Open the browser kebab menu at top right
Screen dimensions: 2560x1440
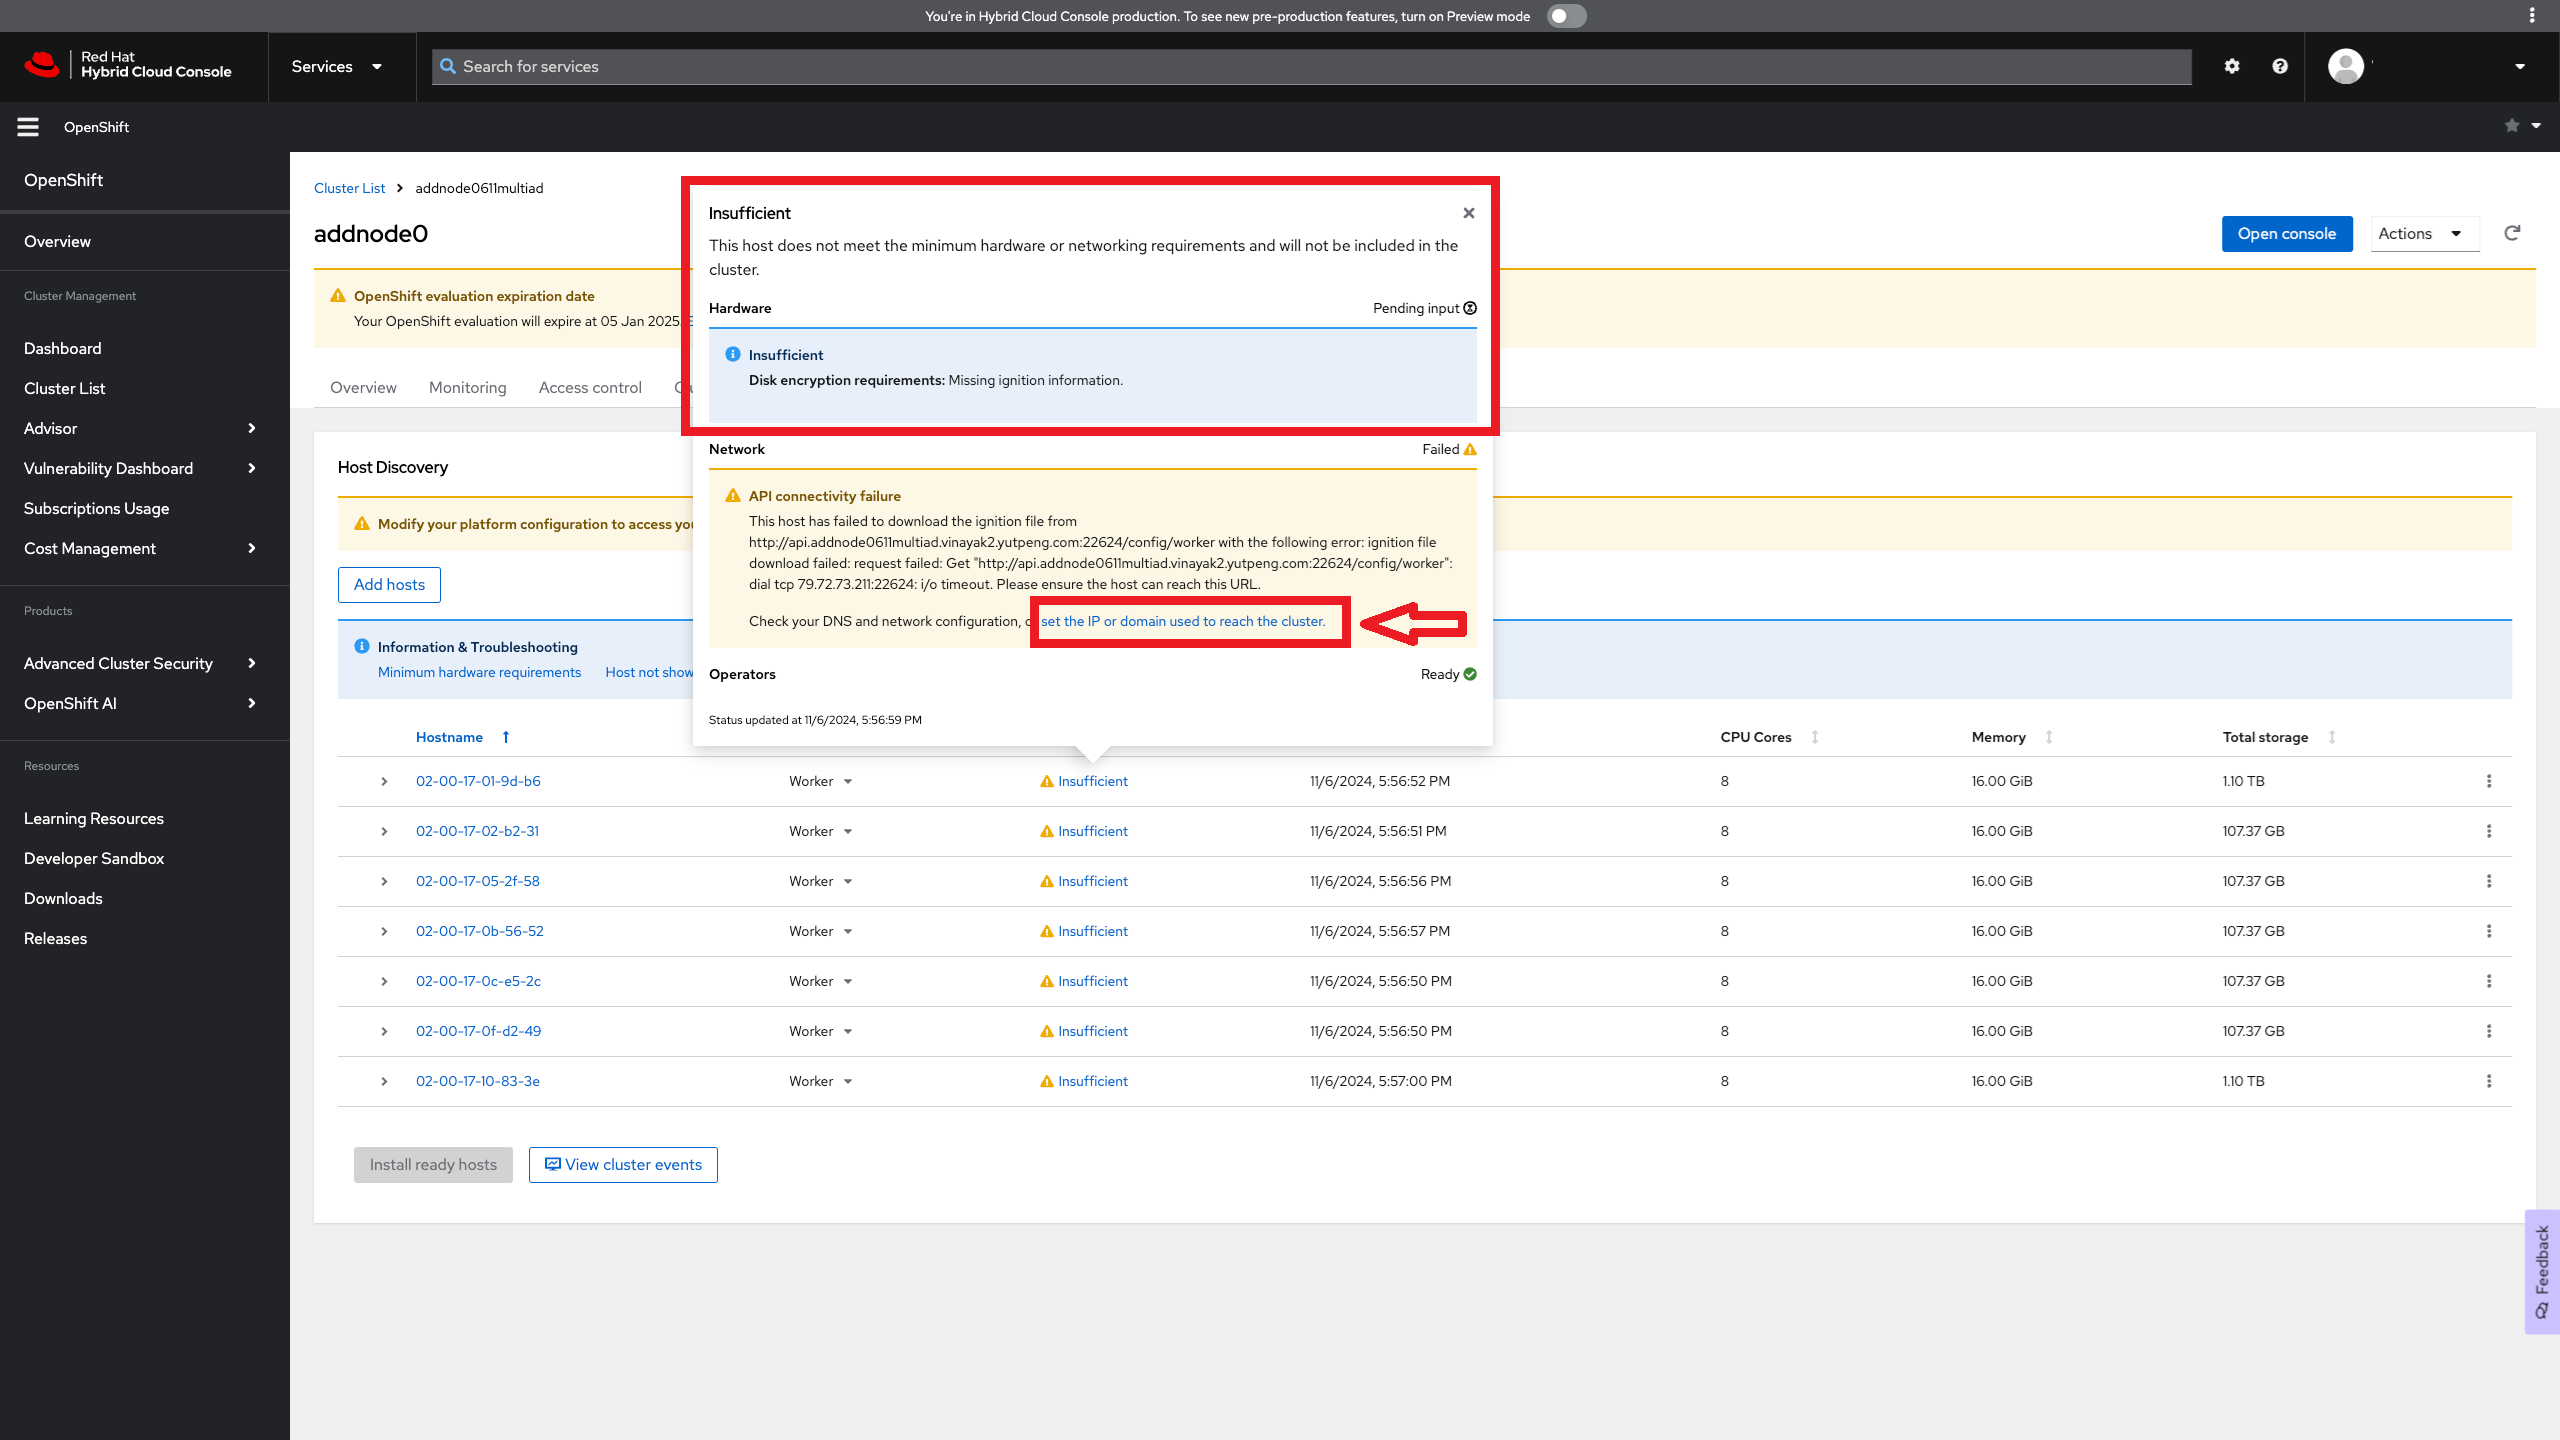coord(2532,15)
